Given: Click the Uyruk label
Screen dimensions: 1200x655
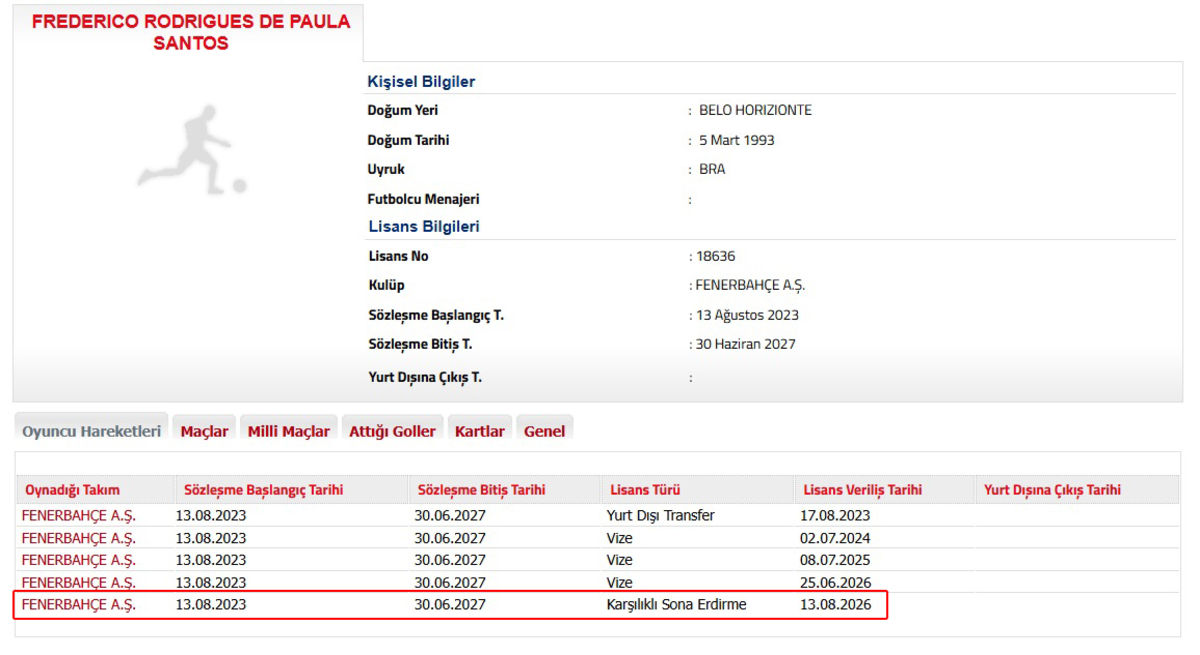Looking at the screenshot, I should tap(386, 169).
